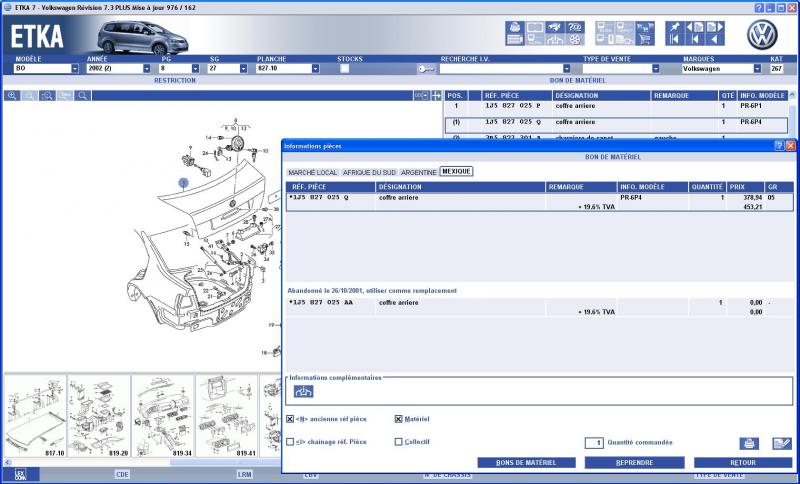
Task: Open thumbnail 817.10
Action: [x=35, y=416]
